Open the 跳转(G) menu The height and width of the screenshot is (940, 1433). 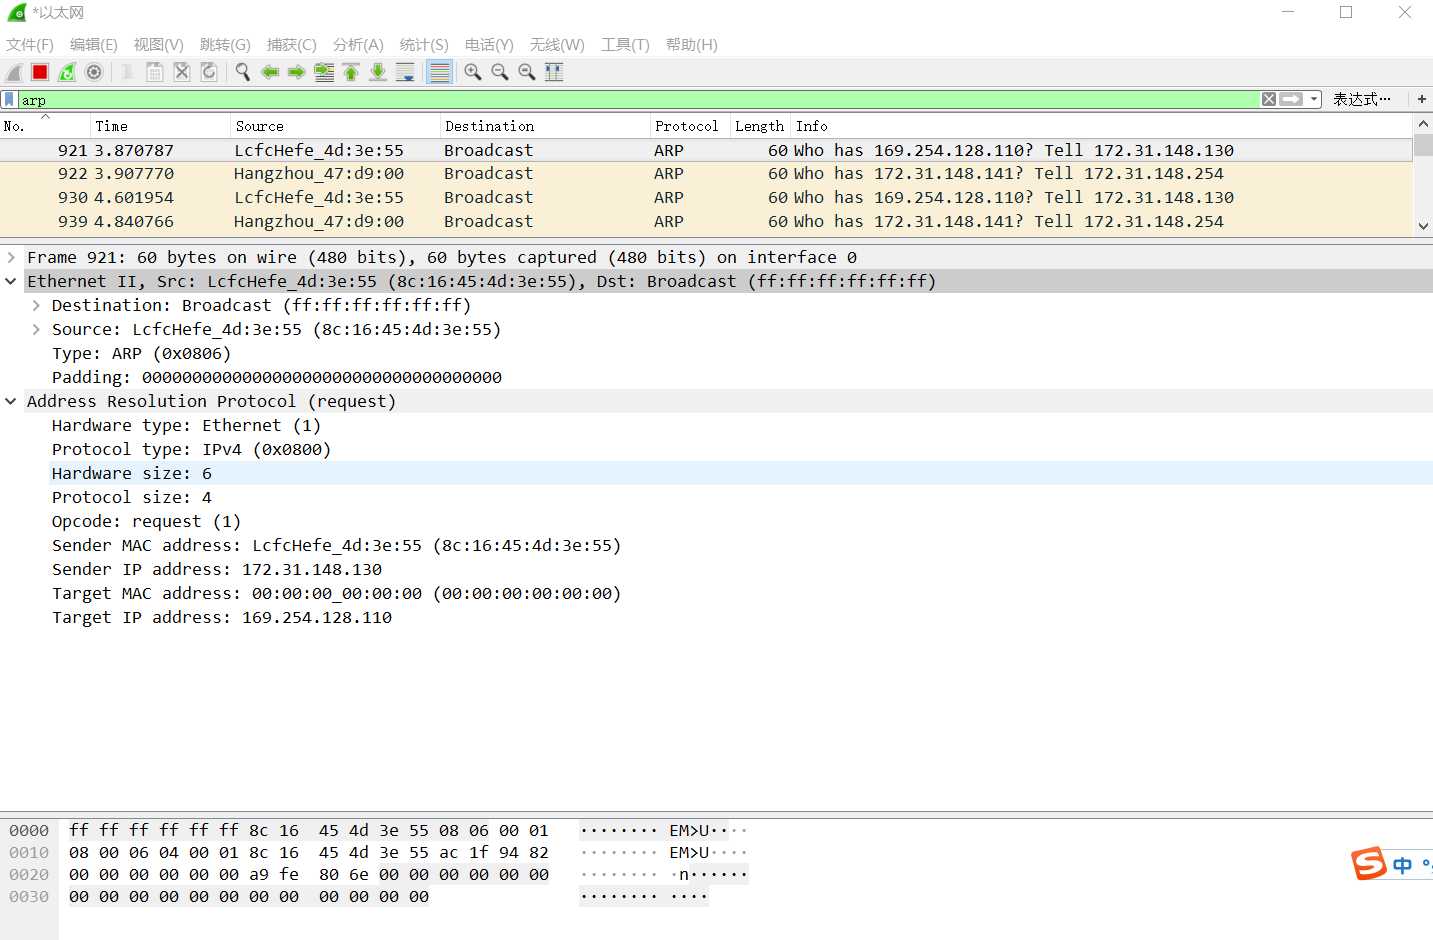coord(225,44)
